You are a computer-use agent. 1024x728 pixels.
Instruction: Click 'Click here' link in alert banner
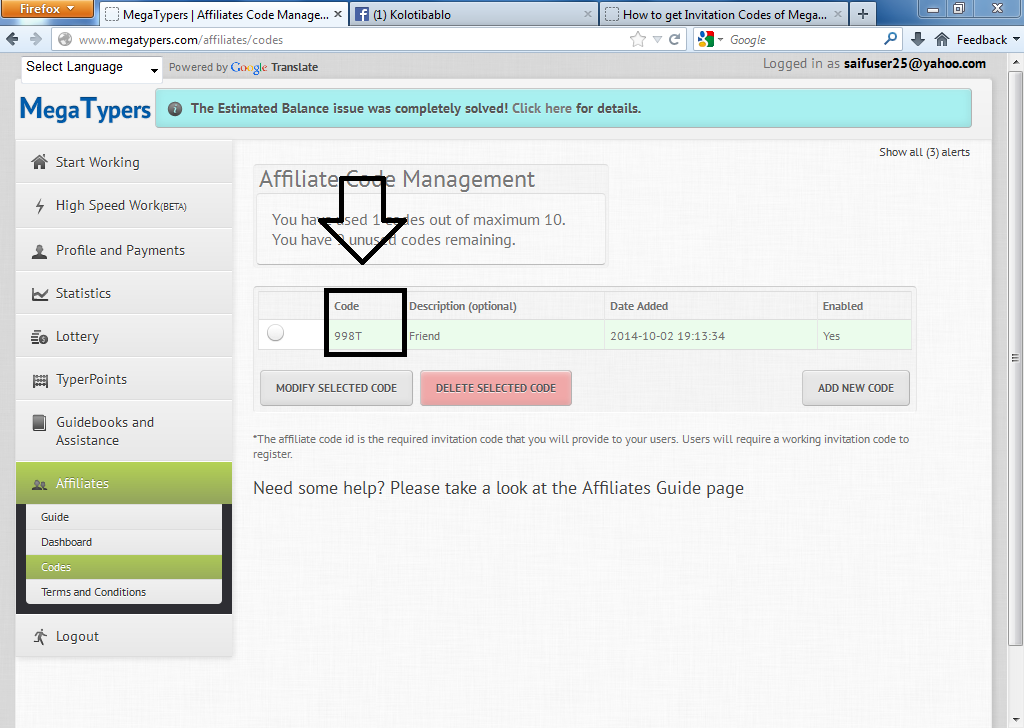pyautogui.click(x=541, y=108)
